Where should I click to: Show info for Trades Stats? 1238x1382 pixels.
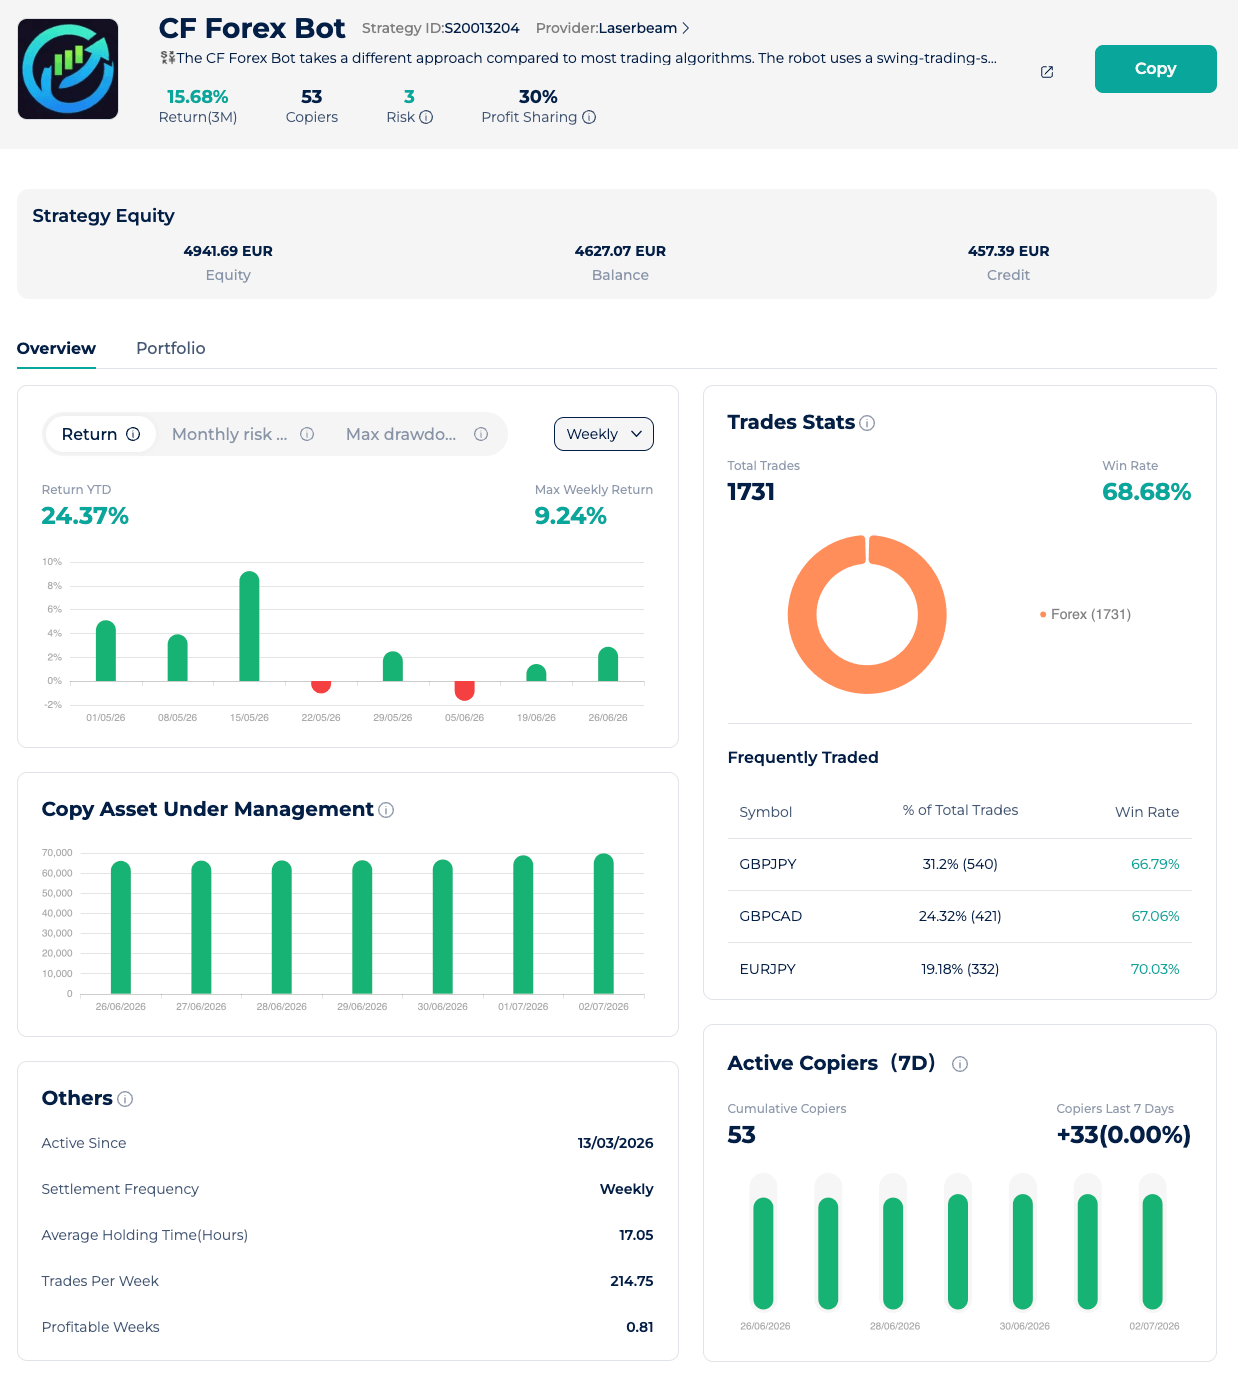coord(867,423)
